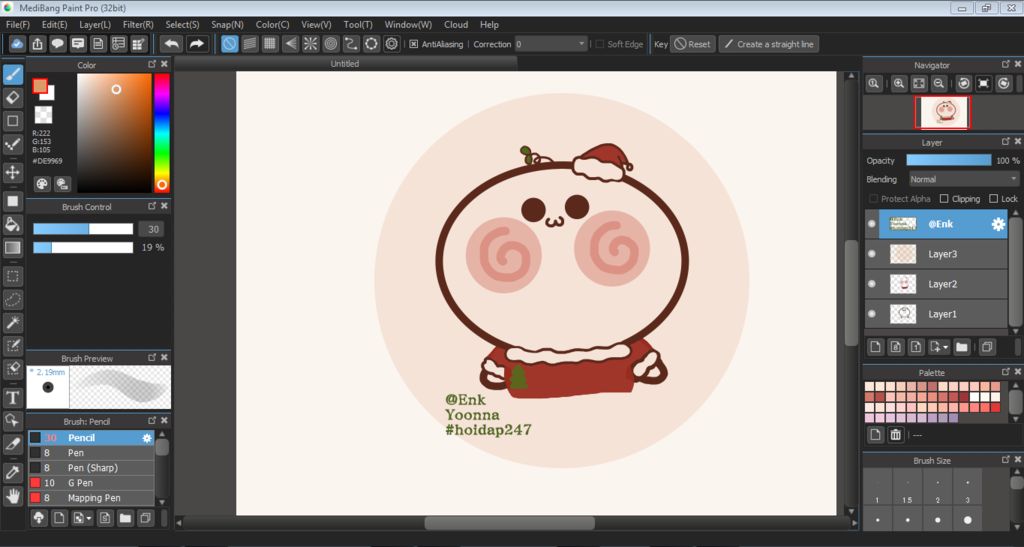Screen dimensions: 1024x547
Task: Enable the Clipping checkbox
Action: pos(944,198)
